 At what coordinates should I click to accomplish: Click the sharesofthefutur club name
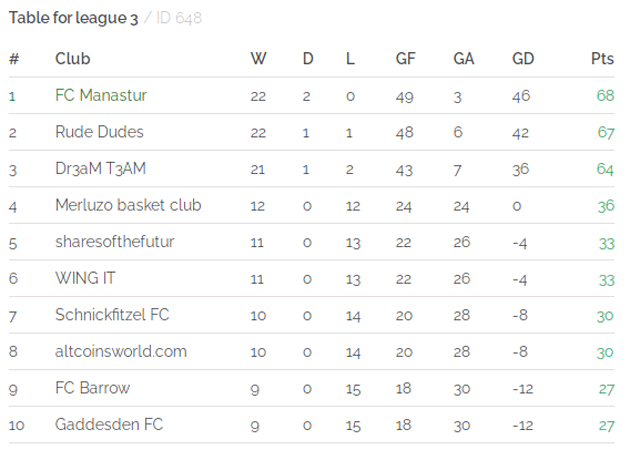(115, 241)
